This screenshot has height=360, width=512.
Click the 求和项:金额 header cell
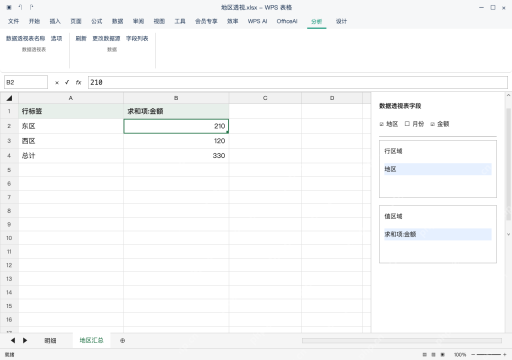[x=176, y=111]
